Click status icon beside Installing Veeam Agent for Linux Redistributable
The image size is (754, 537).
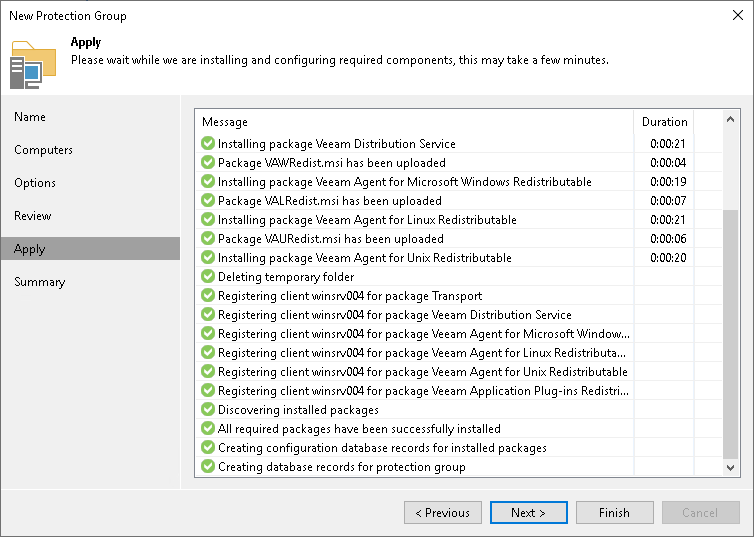pyautogui.click(x=208, y=219)
